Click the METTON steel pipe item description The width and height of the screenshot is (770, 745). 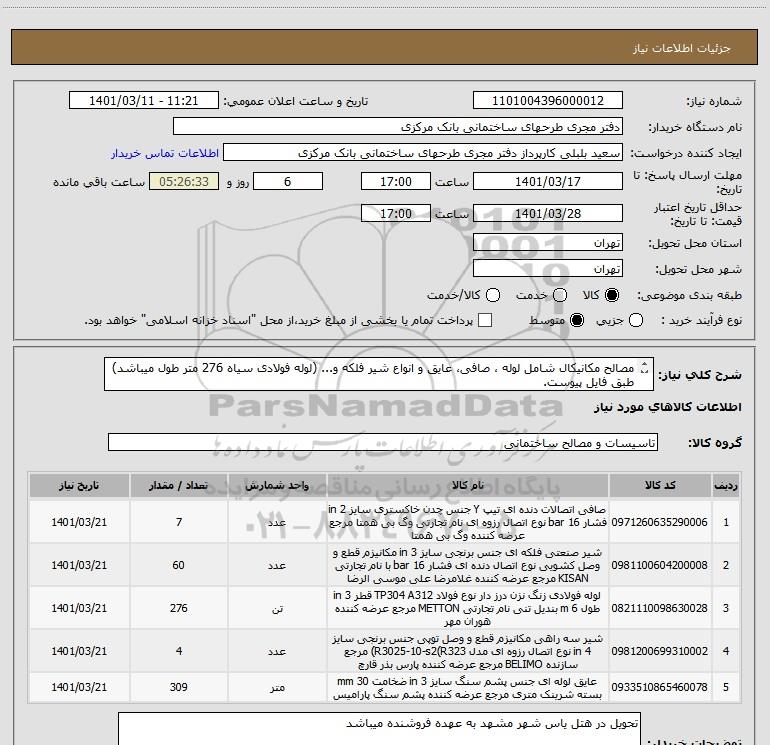pos(468,608)
